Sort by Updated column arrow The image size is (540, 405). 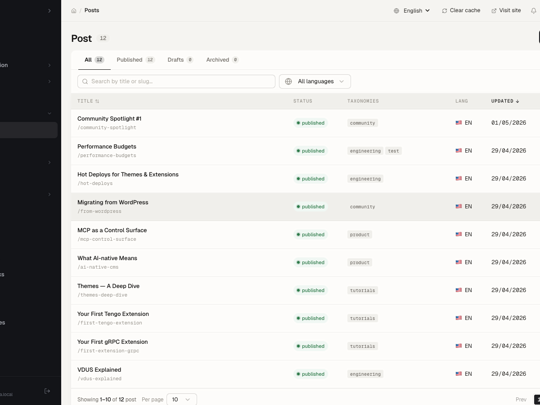[x=517, y=101]
